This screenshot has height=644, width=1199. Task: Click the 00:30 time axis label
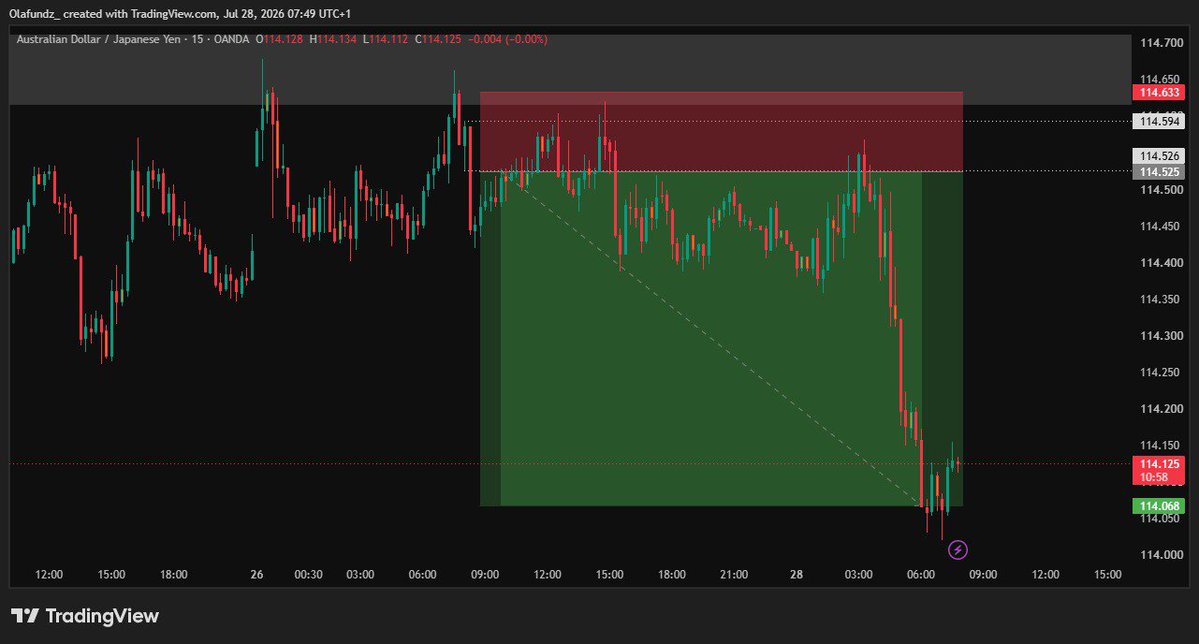click(308, 574)
